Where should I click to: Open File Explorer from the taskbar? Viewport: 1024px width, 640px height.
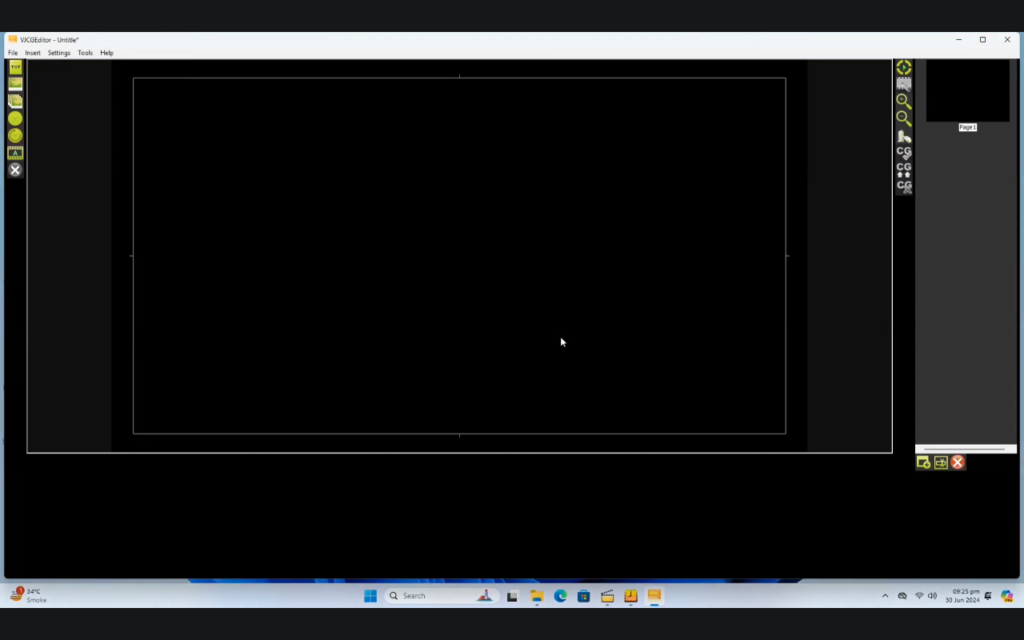tap(537, 596)
